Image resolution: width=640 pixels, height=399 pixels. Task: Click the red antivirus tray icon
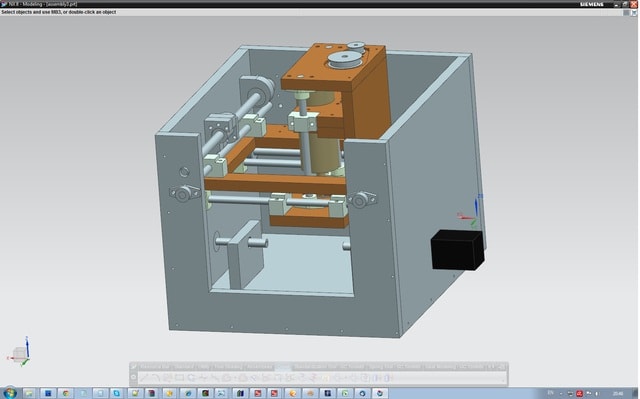click(x=579, y=394)
